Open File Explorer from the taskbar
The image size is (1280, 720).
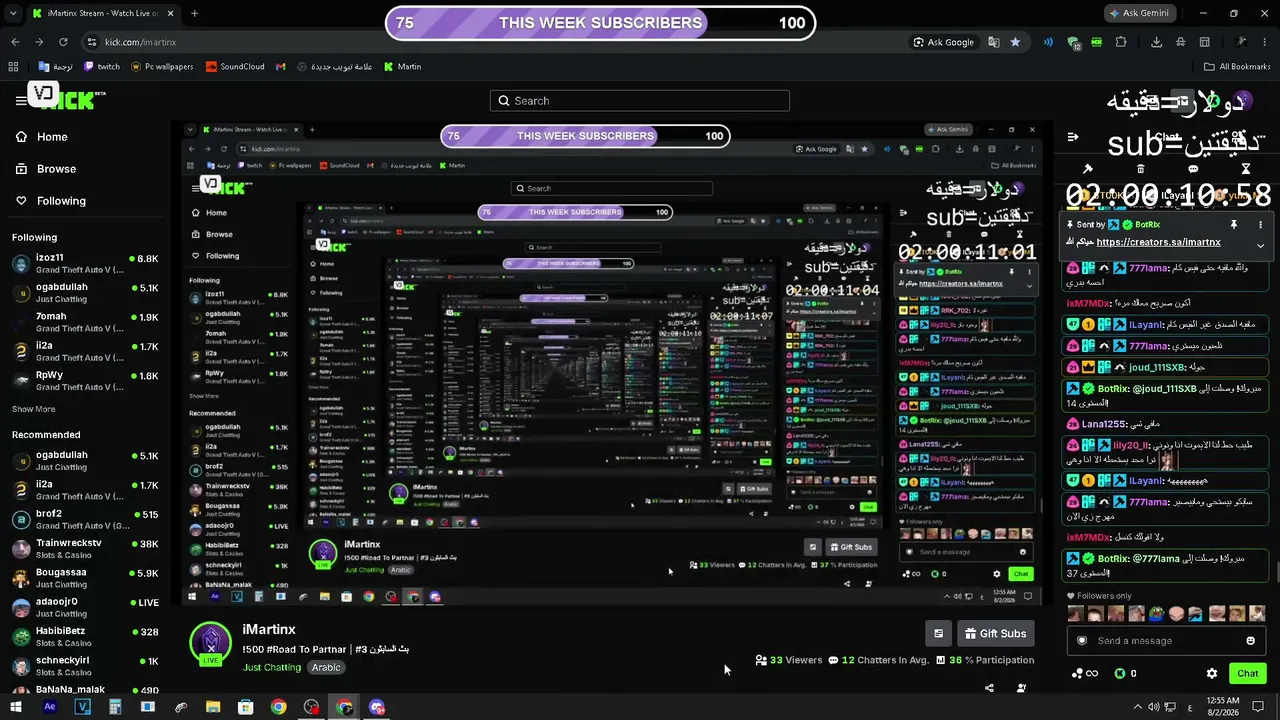(213, 707)
